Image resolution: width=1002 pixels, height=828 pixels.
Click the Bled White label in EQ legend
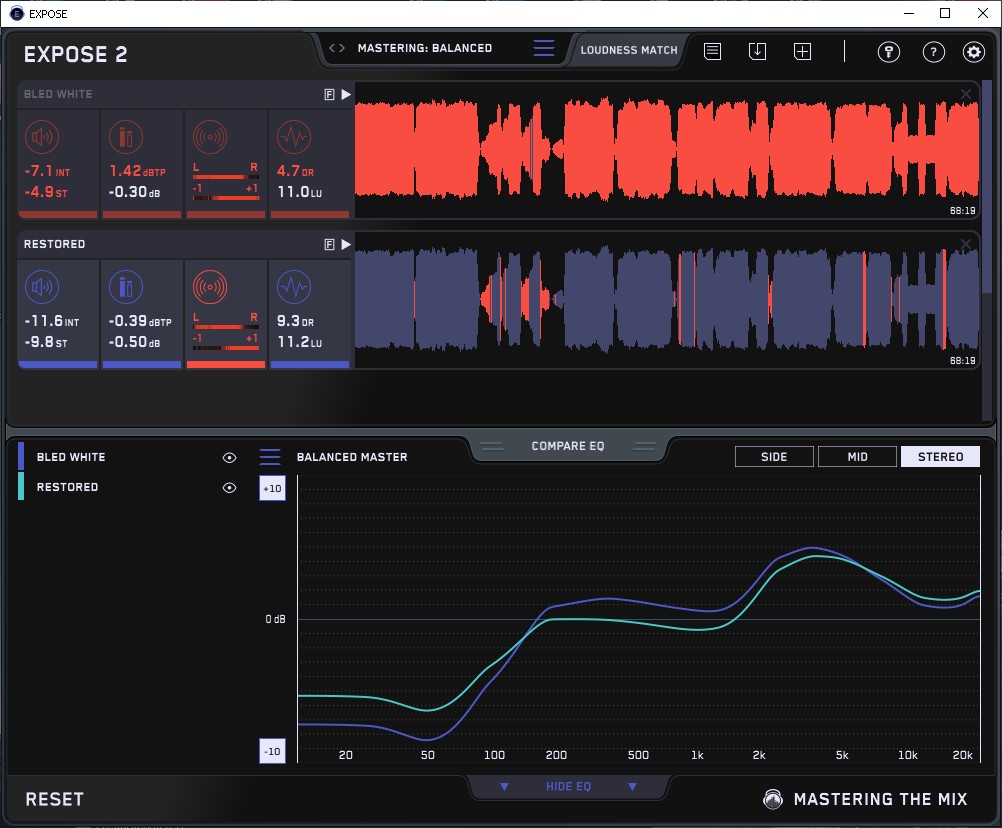71,457
